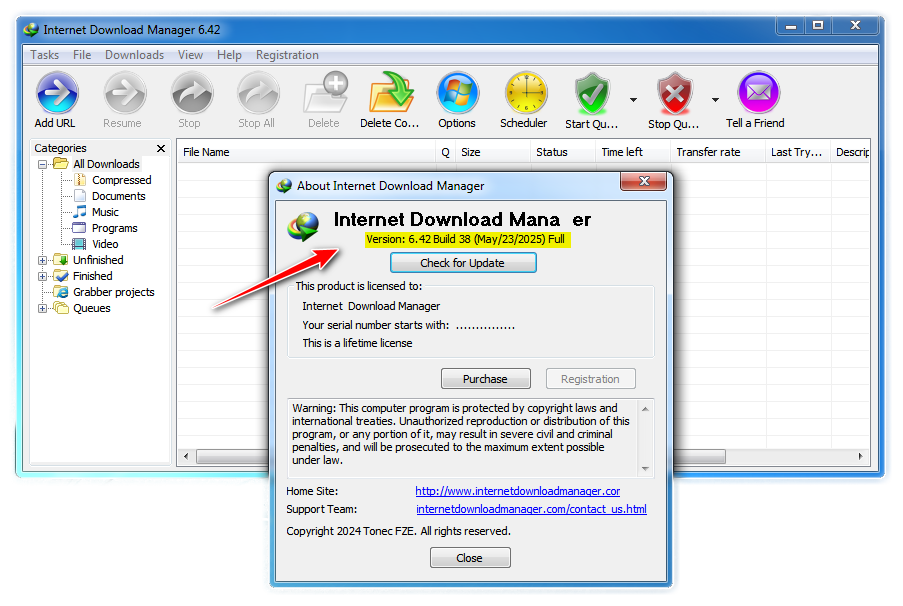Open the View menu
903x606 pixels.
tap(190, 55)
